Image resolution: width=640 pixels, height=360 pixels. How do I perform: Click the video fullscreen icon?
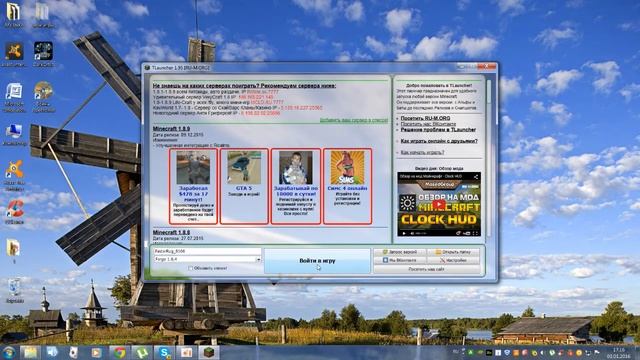pos(475,233)
